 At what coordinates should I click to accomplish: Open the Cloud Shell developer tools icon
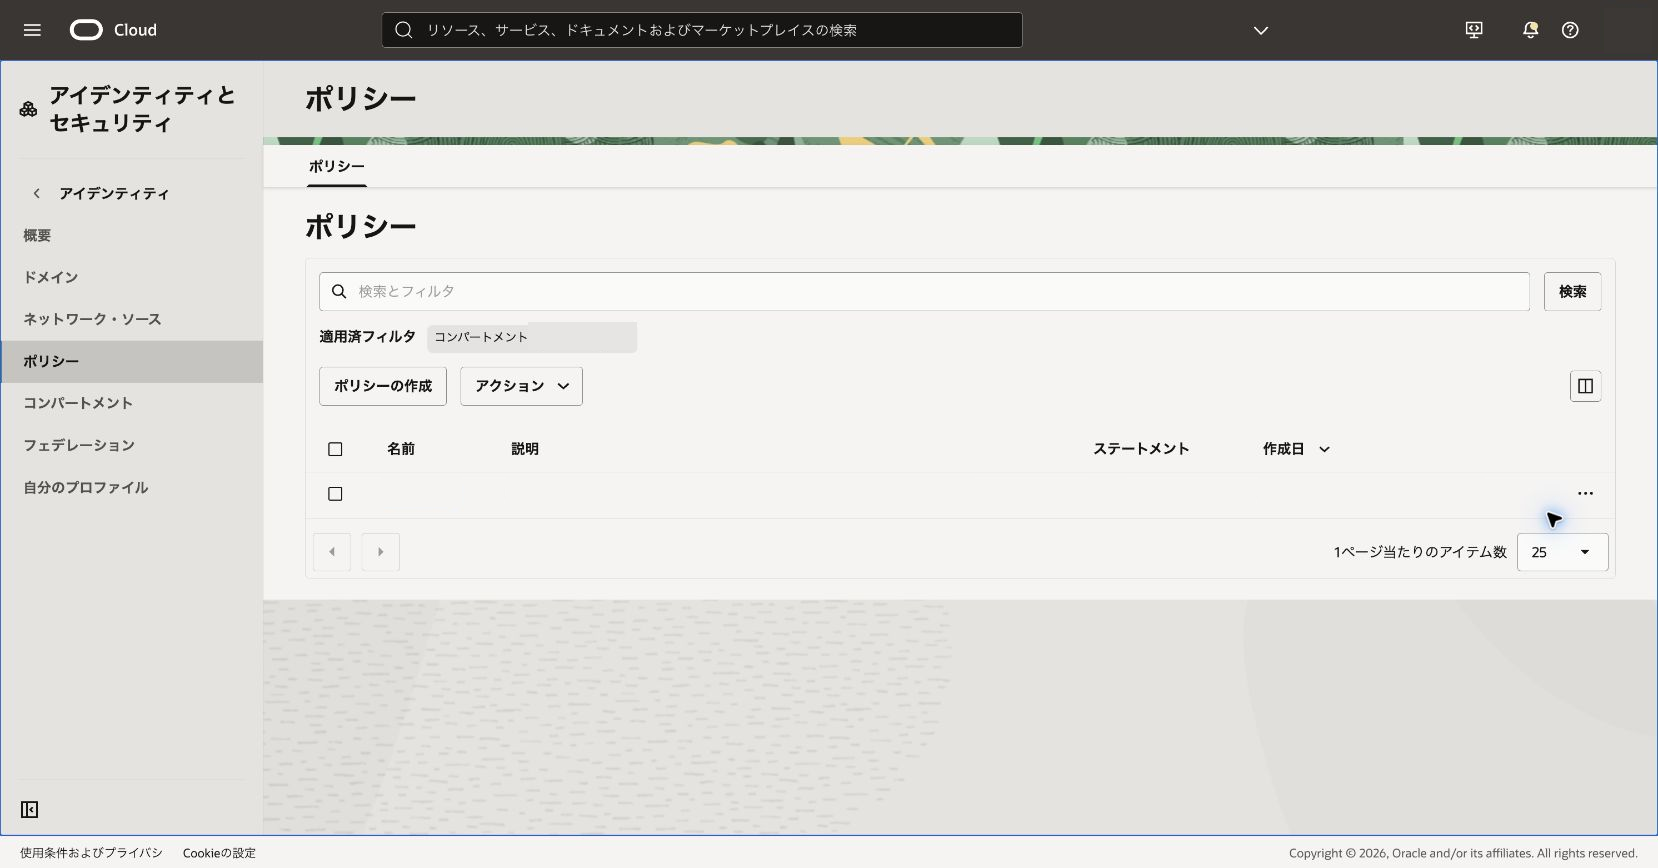pyautogui.click(x=1474, y=30)
